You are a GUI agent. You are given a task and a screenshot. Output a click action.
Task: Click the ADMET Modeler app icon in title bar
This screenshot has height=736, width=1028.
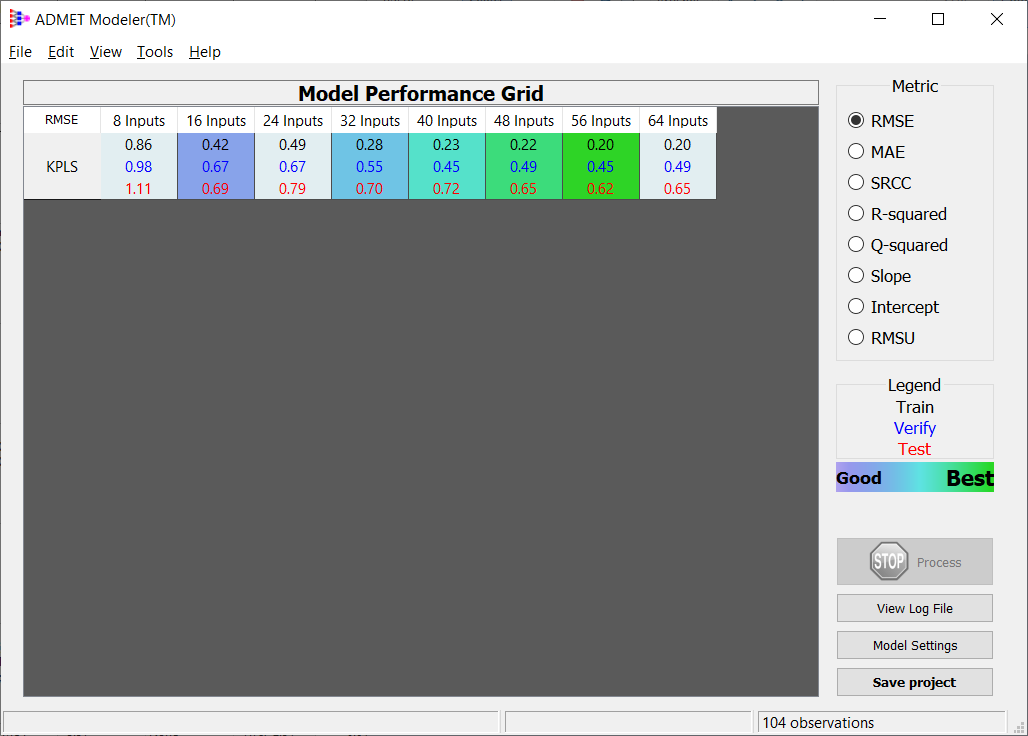click(20, 19)
